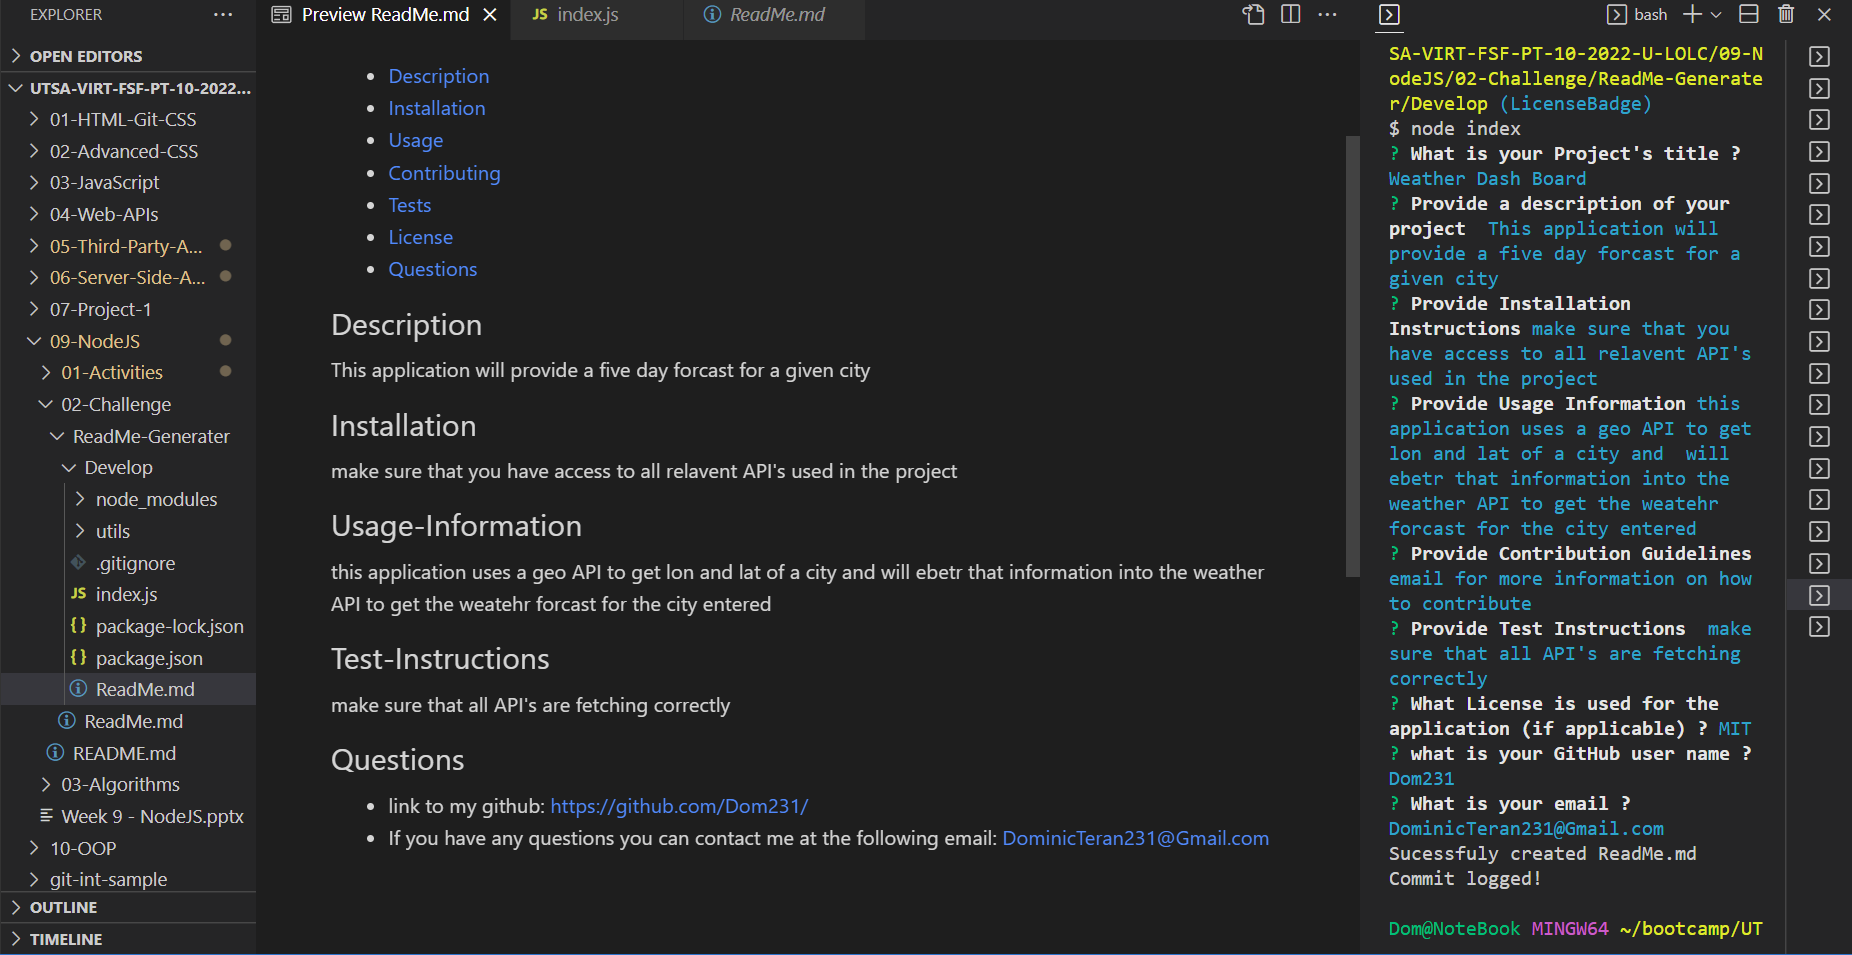Kill the terminal using the trash icon
The image size is (1852, 955).
(x=1787, y=14)
